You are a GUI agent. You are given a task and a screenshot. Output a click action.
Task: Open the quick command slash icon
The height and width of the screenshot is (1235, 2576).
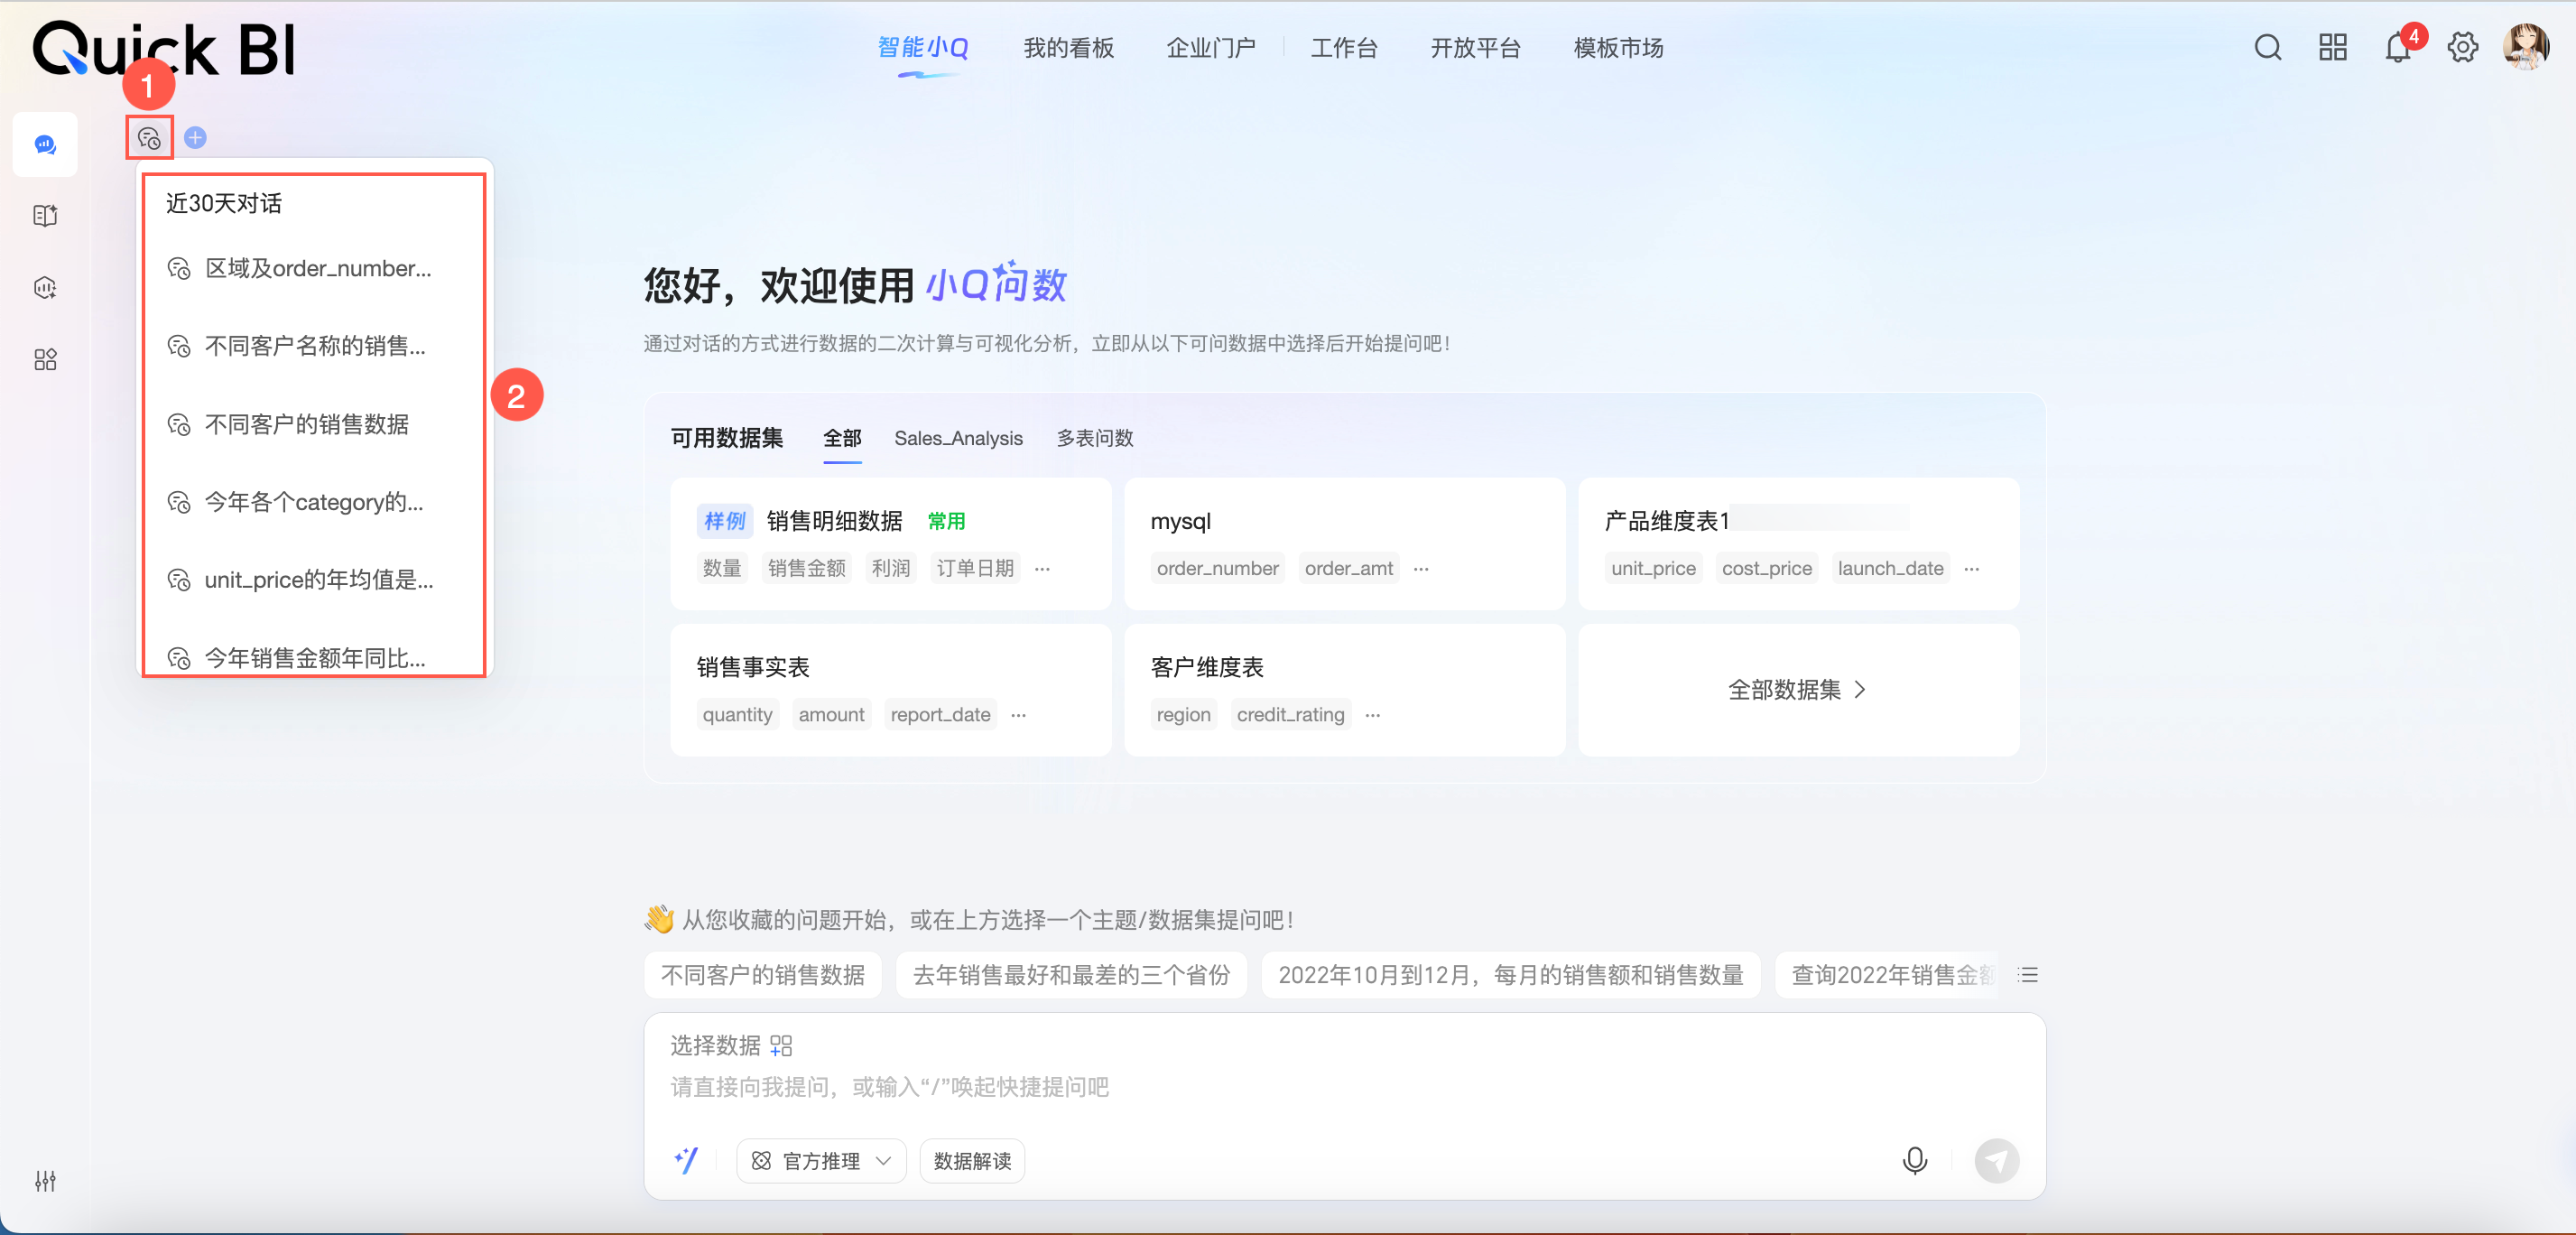pos(687,1160)
